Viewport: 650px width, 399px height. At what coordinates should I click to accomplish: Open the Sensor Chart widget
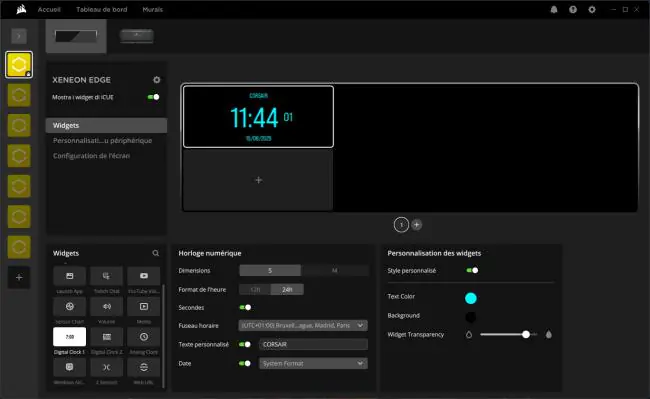point(70,307)
